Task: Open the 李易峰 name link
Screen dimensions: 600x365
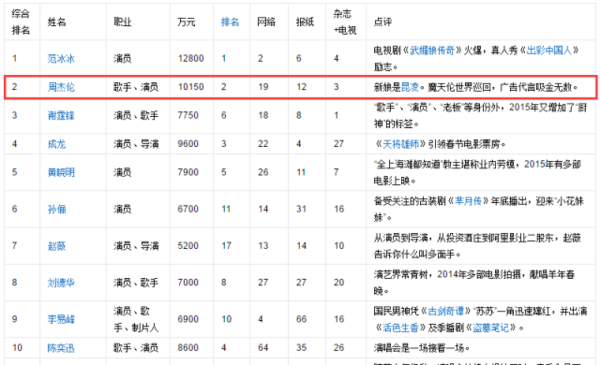Action: (x=61, y=319)
